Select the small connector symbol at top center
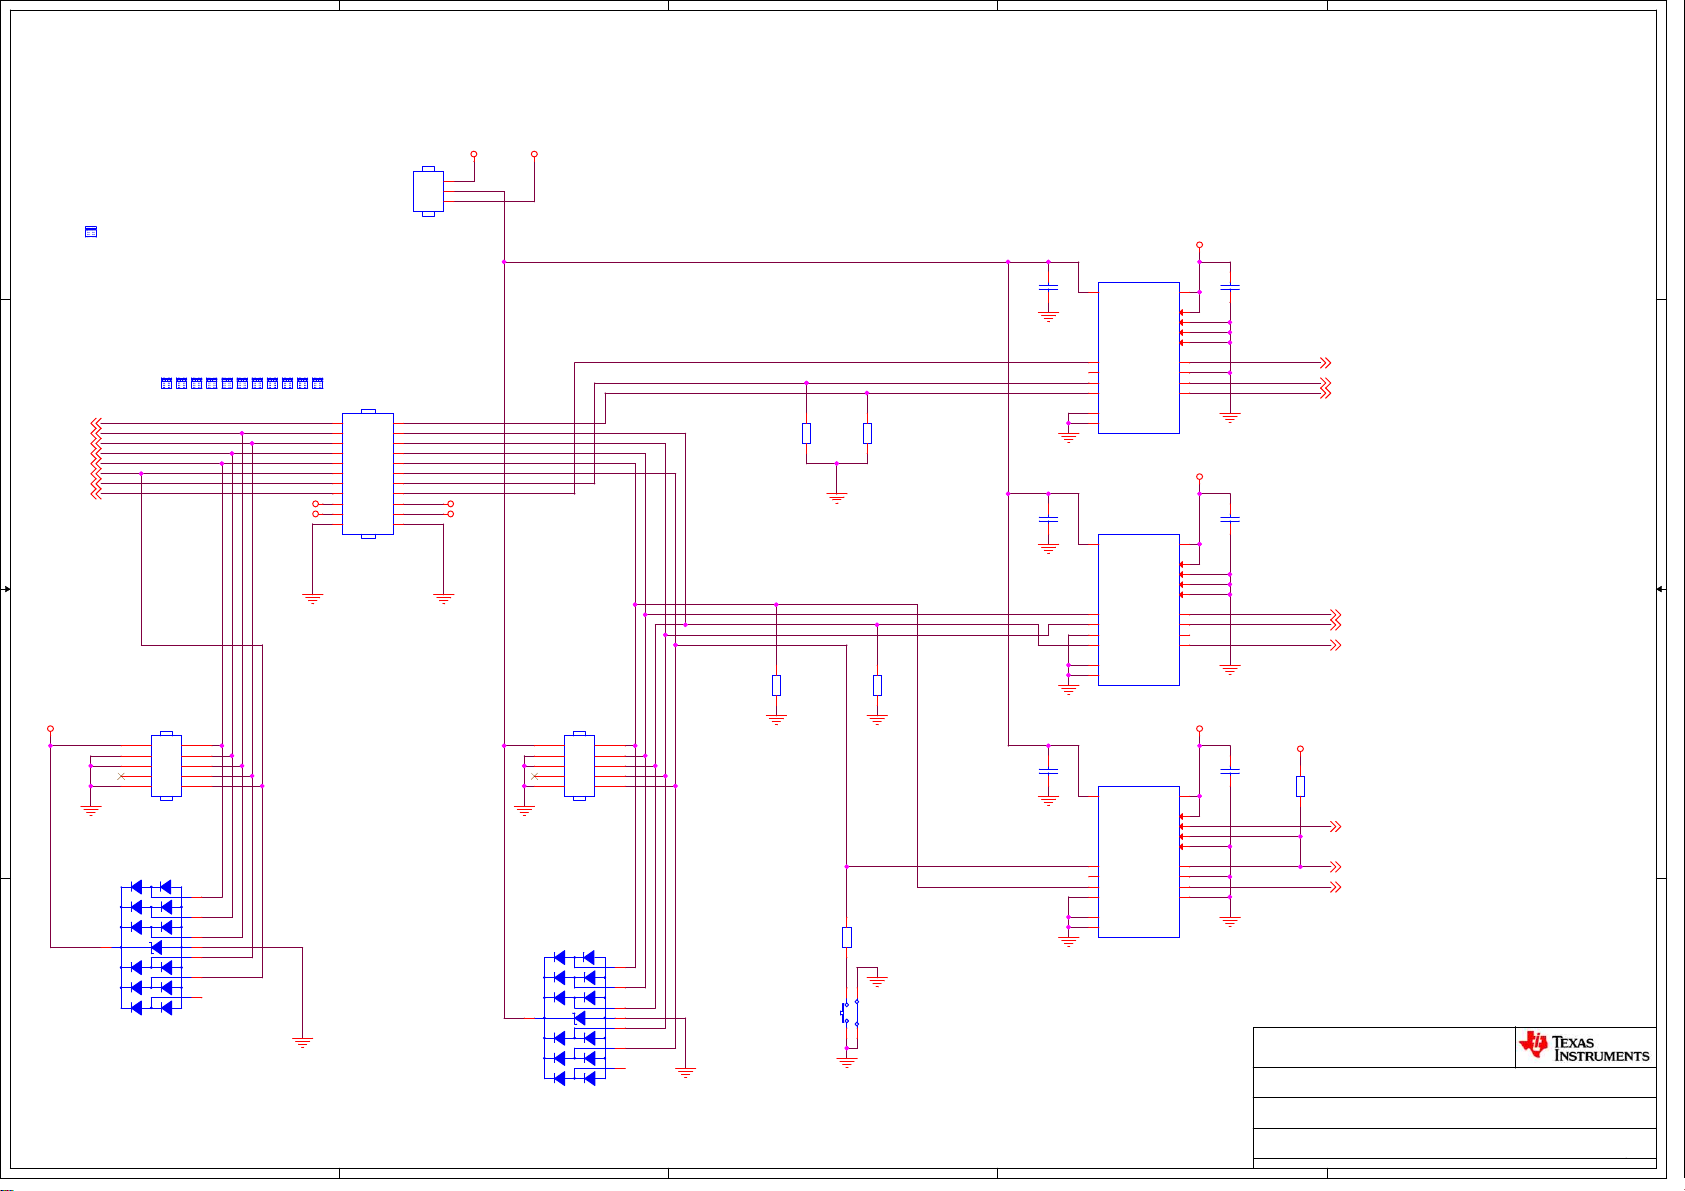Screen dimensions: 1685x1191 [428, 191]
